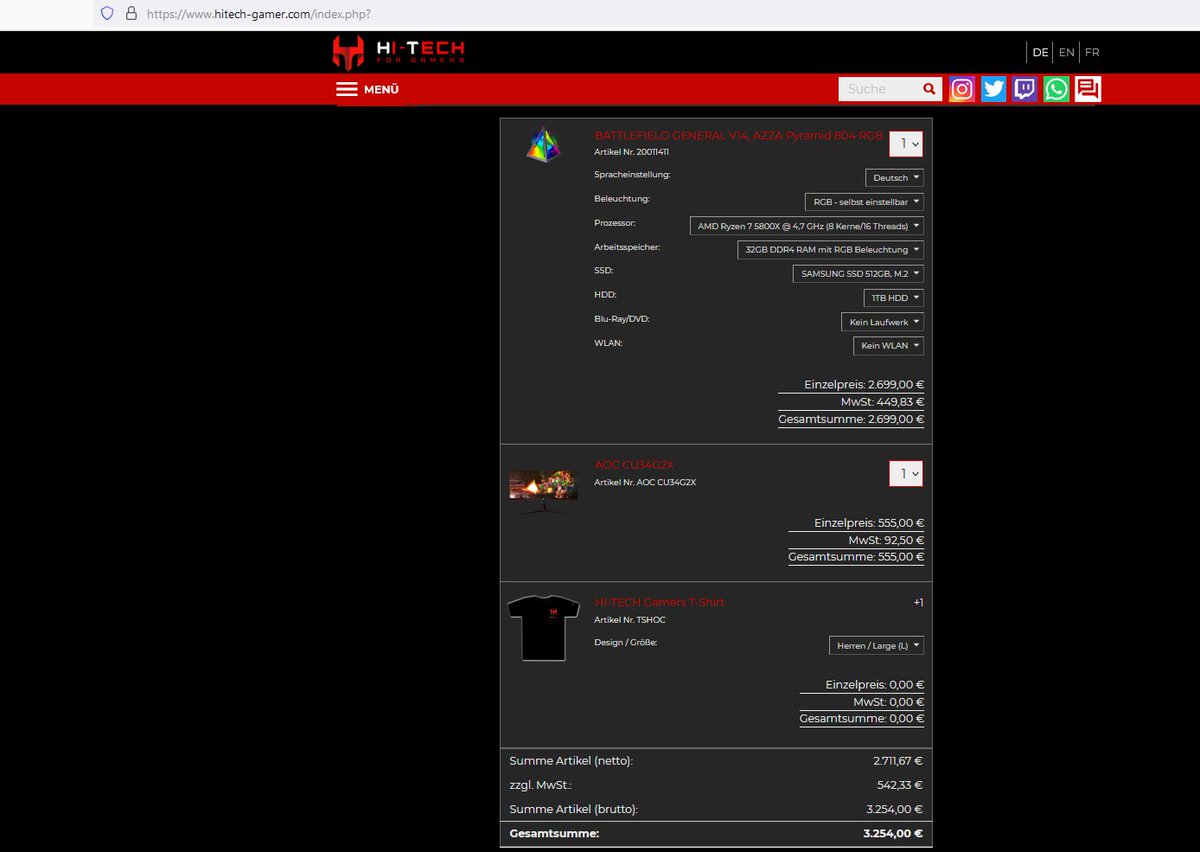Open the AOC CU34G2X product link
The width and height of the screenshot is (1200, 852).
tap(634, 465)
